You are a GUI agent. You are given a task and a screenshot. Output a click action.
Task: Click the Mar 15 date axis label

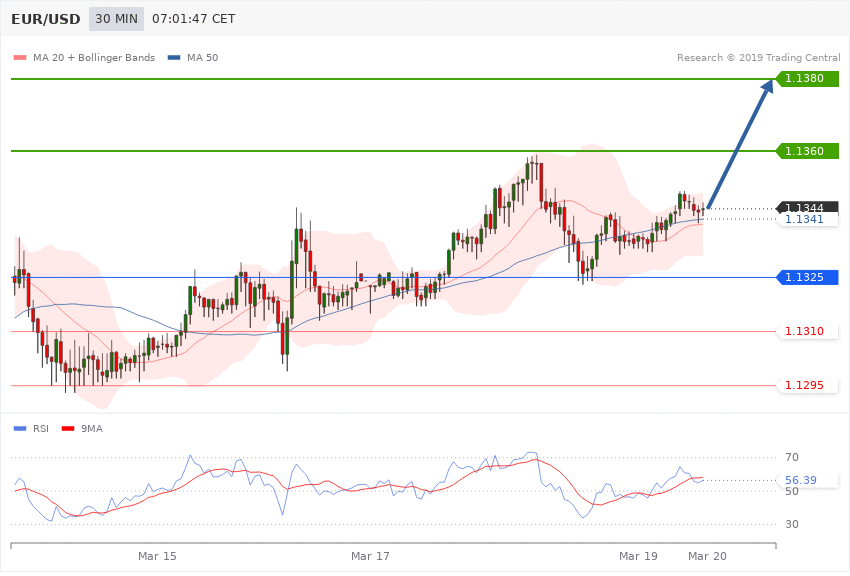tap(157, 556)
